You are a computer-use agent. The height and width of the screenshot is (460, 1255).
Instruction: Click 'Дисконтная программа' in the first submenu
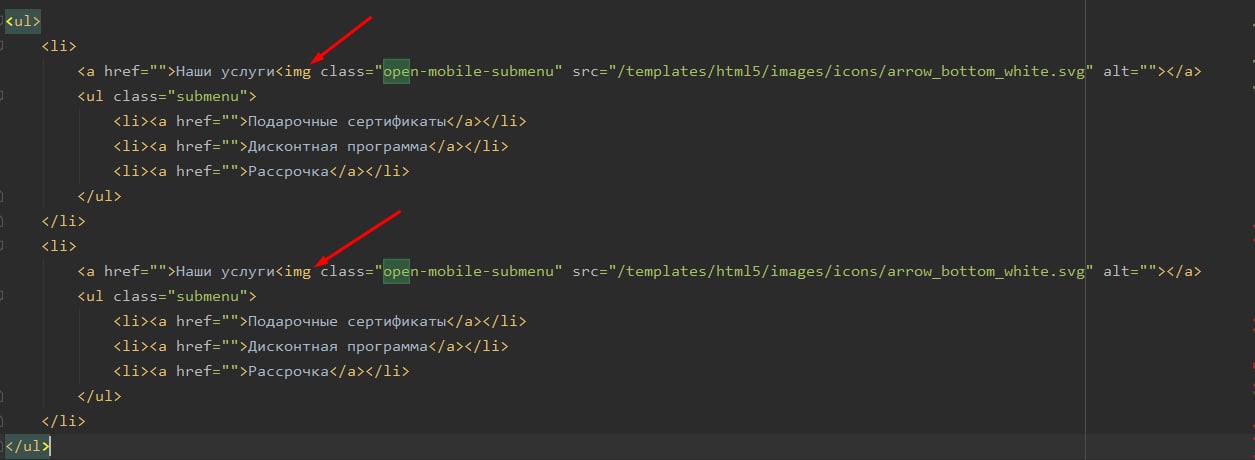click(337, 146)
